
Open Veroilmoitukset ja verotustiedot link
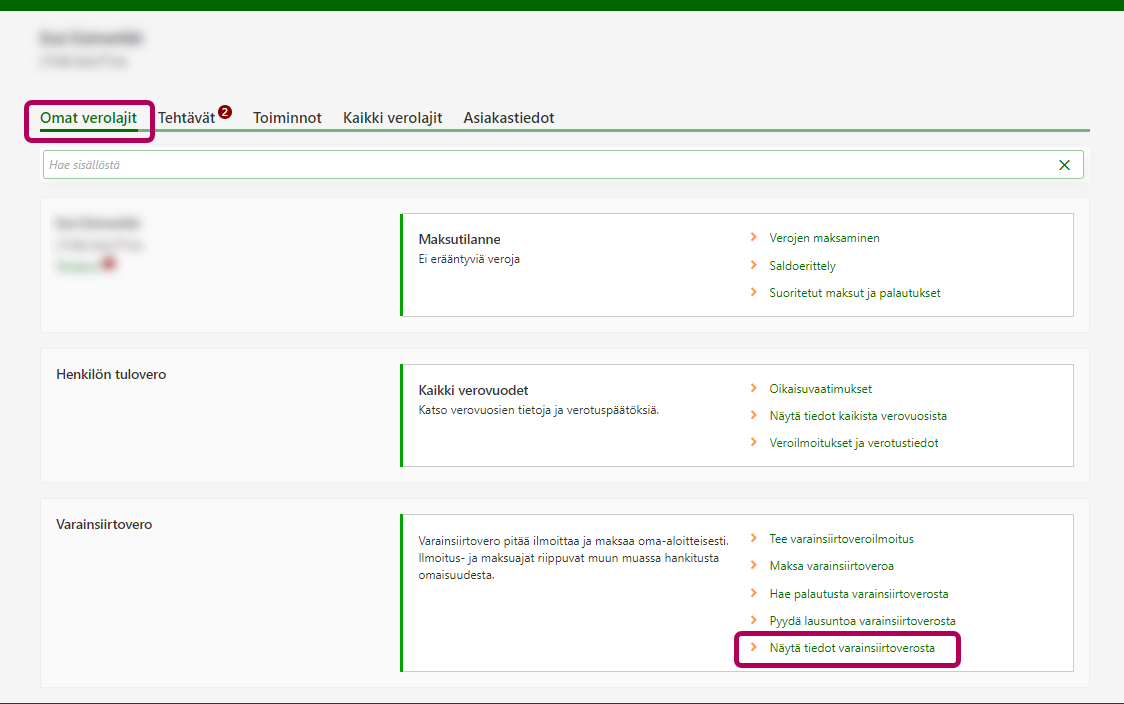tap(853, 443)
